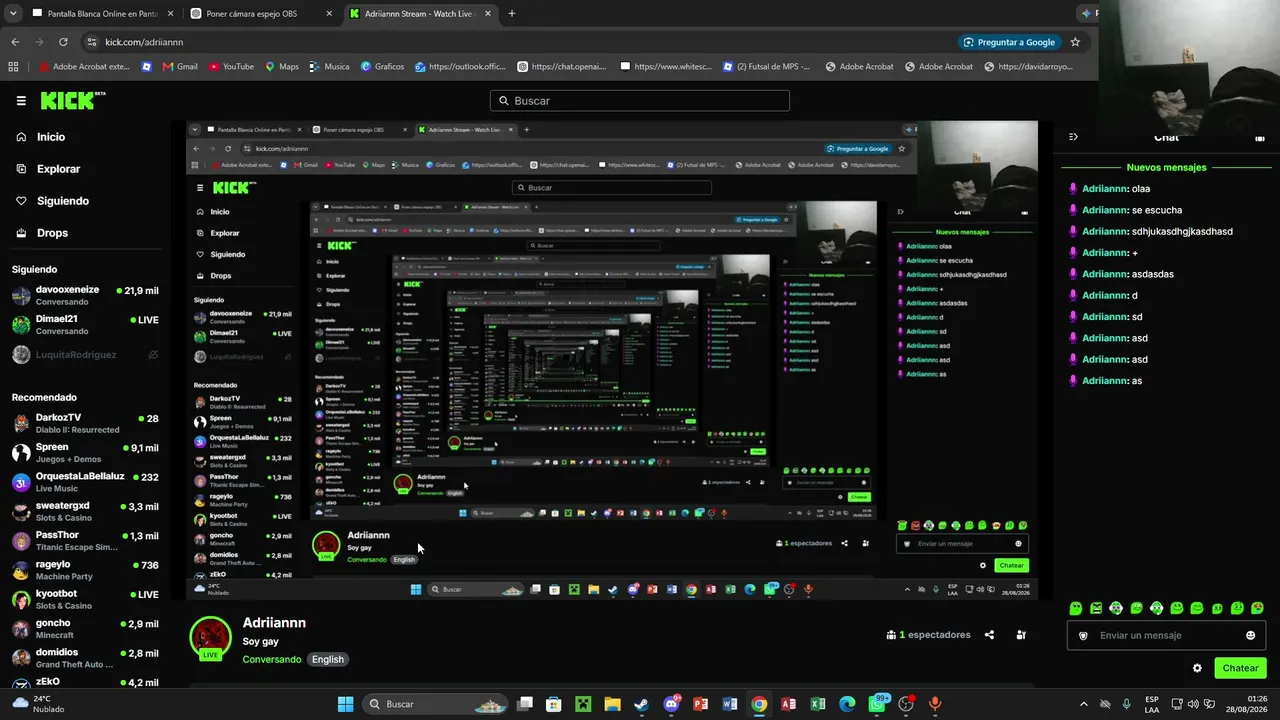
Task: Open Gmail bookmark
Action: tap(178, 67)
